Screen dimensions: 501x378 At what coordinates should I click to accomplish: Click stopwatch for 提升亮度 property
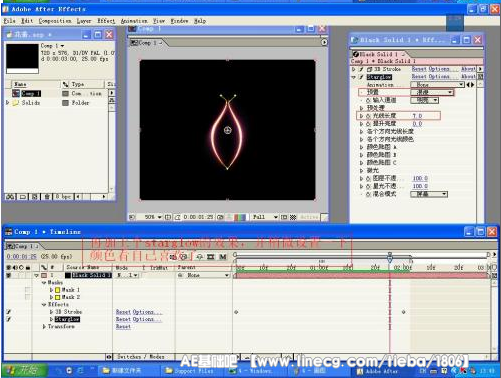[369, 124]
